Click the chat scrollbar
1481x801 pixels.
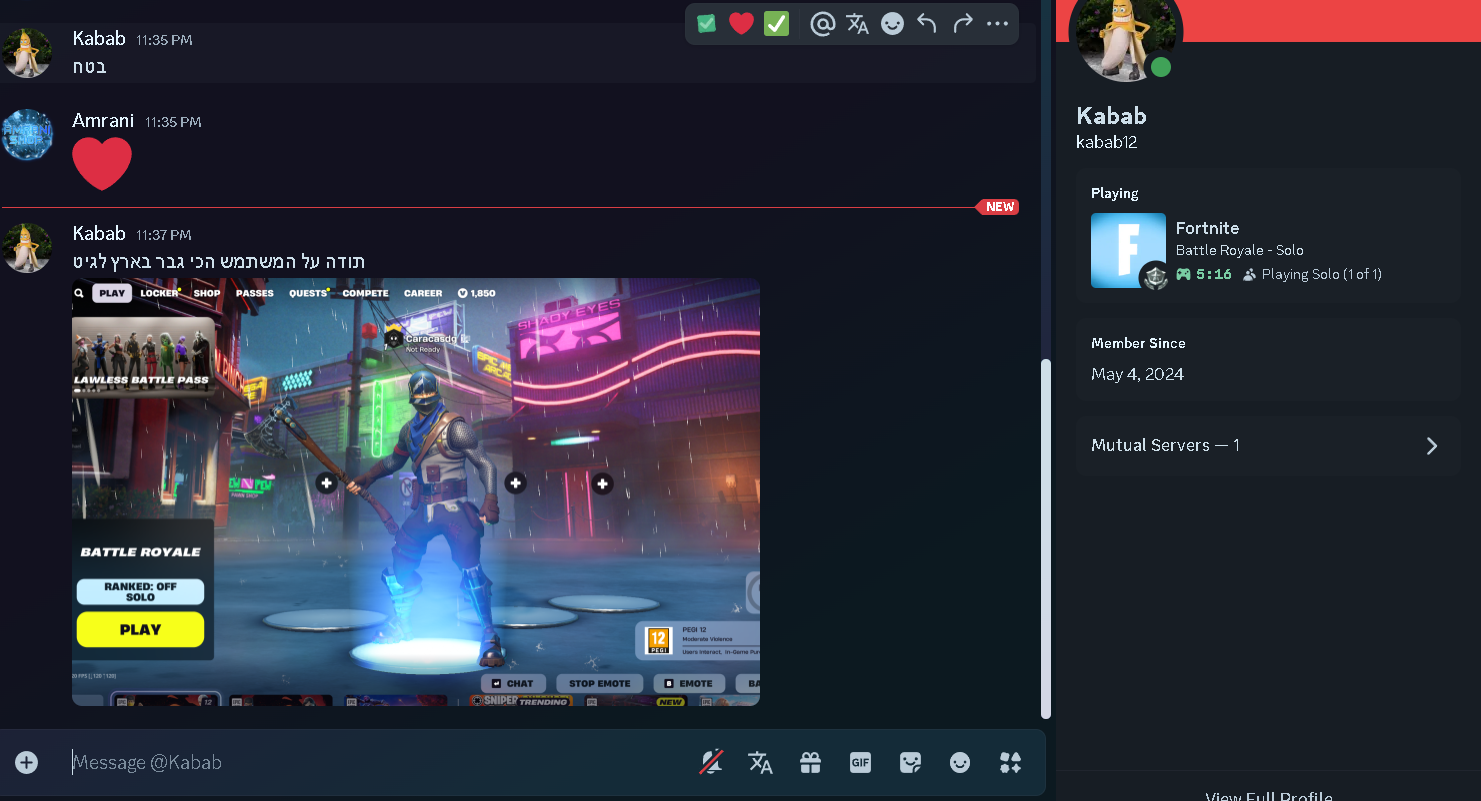[x=1046, y=538]
